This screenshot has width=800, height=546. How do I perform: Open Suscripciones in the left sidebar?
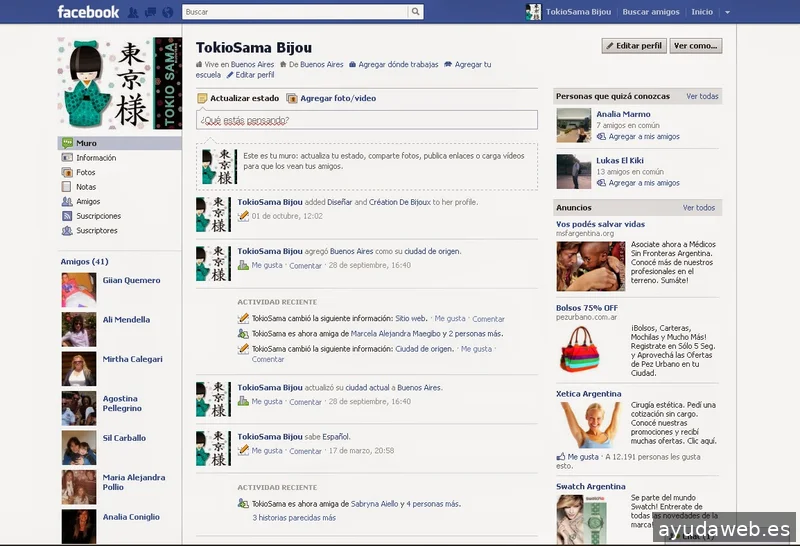pos(98,216)
